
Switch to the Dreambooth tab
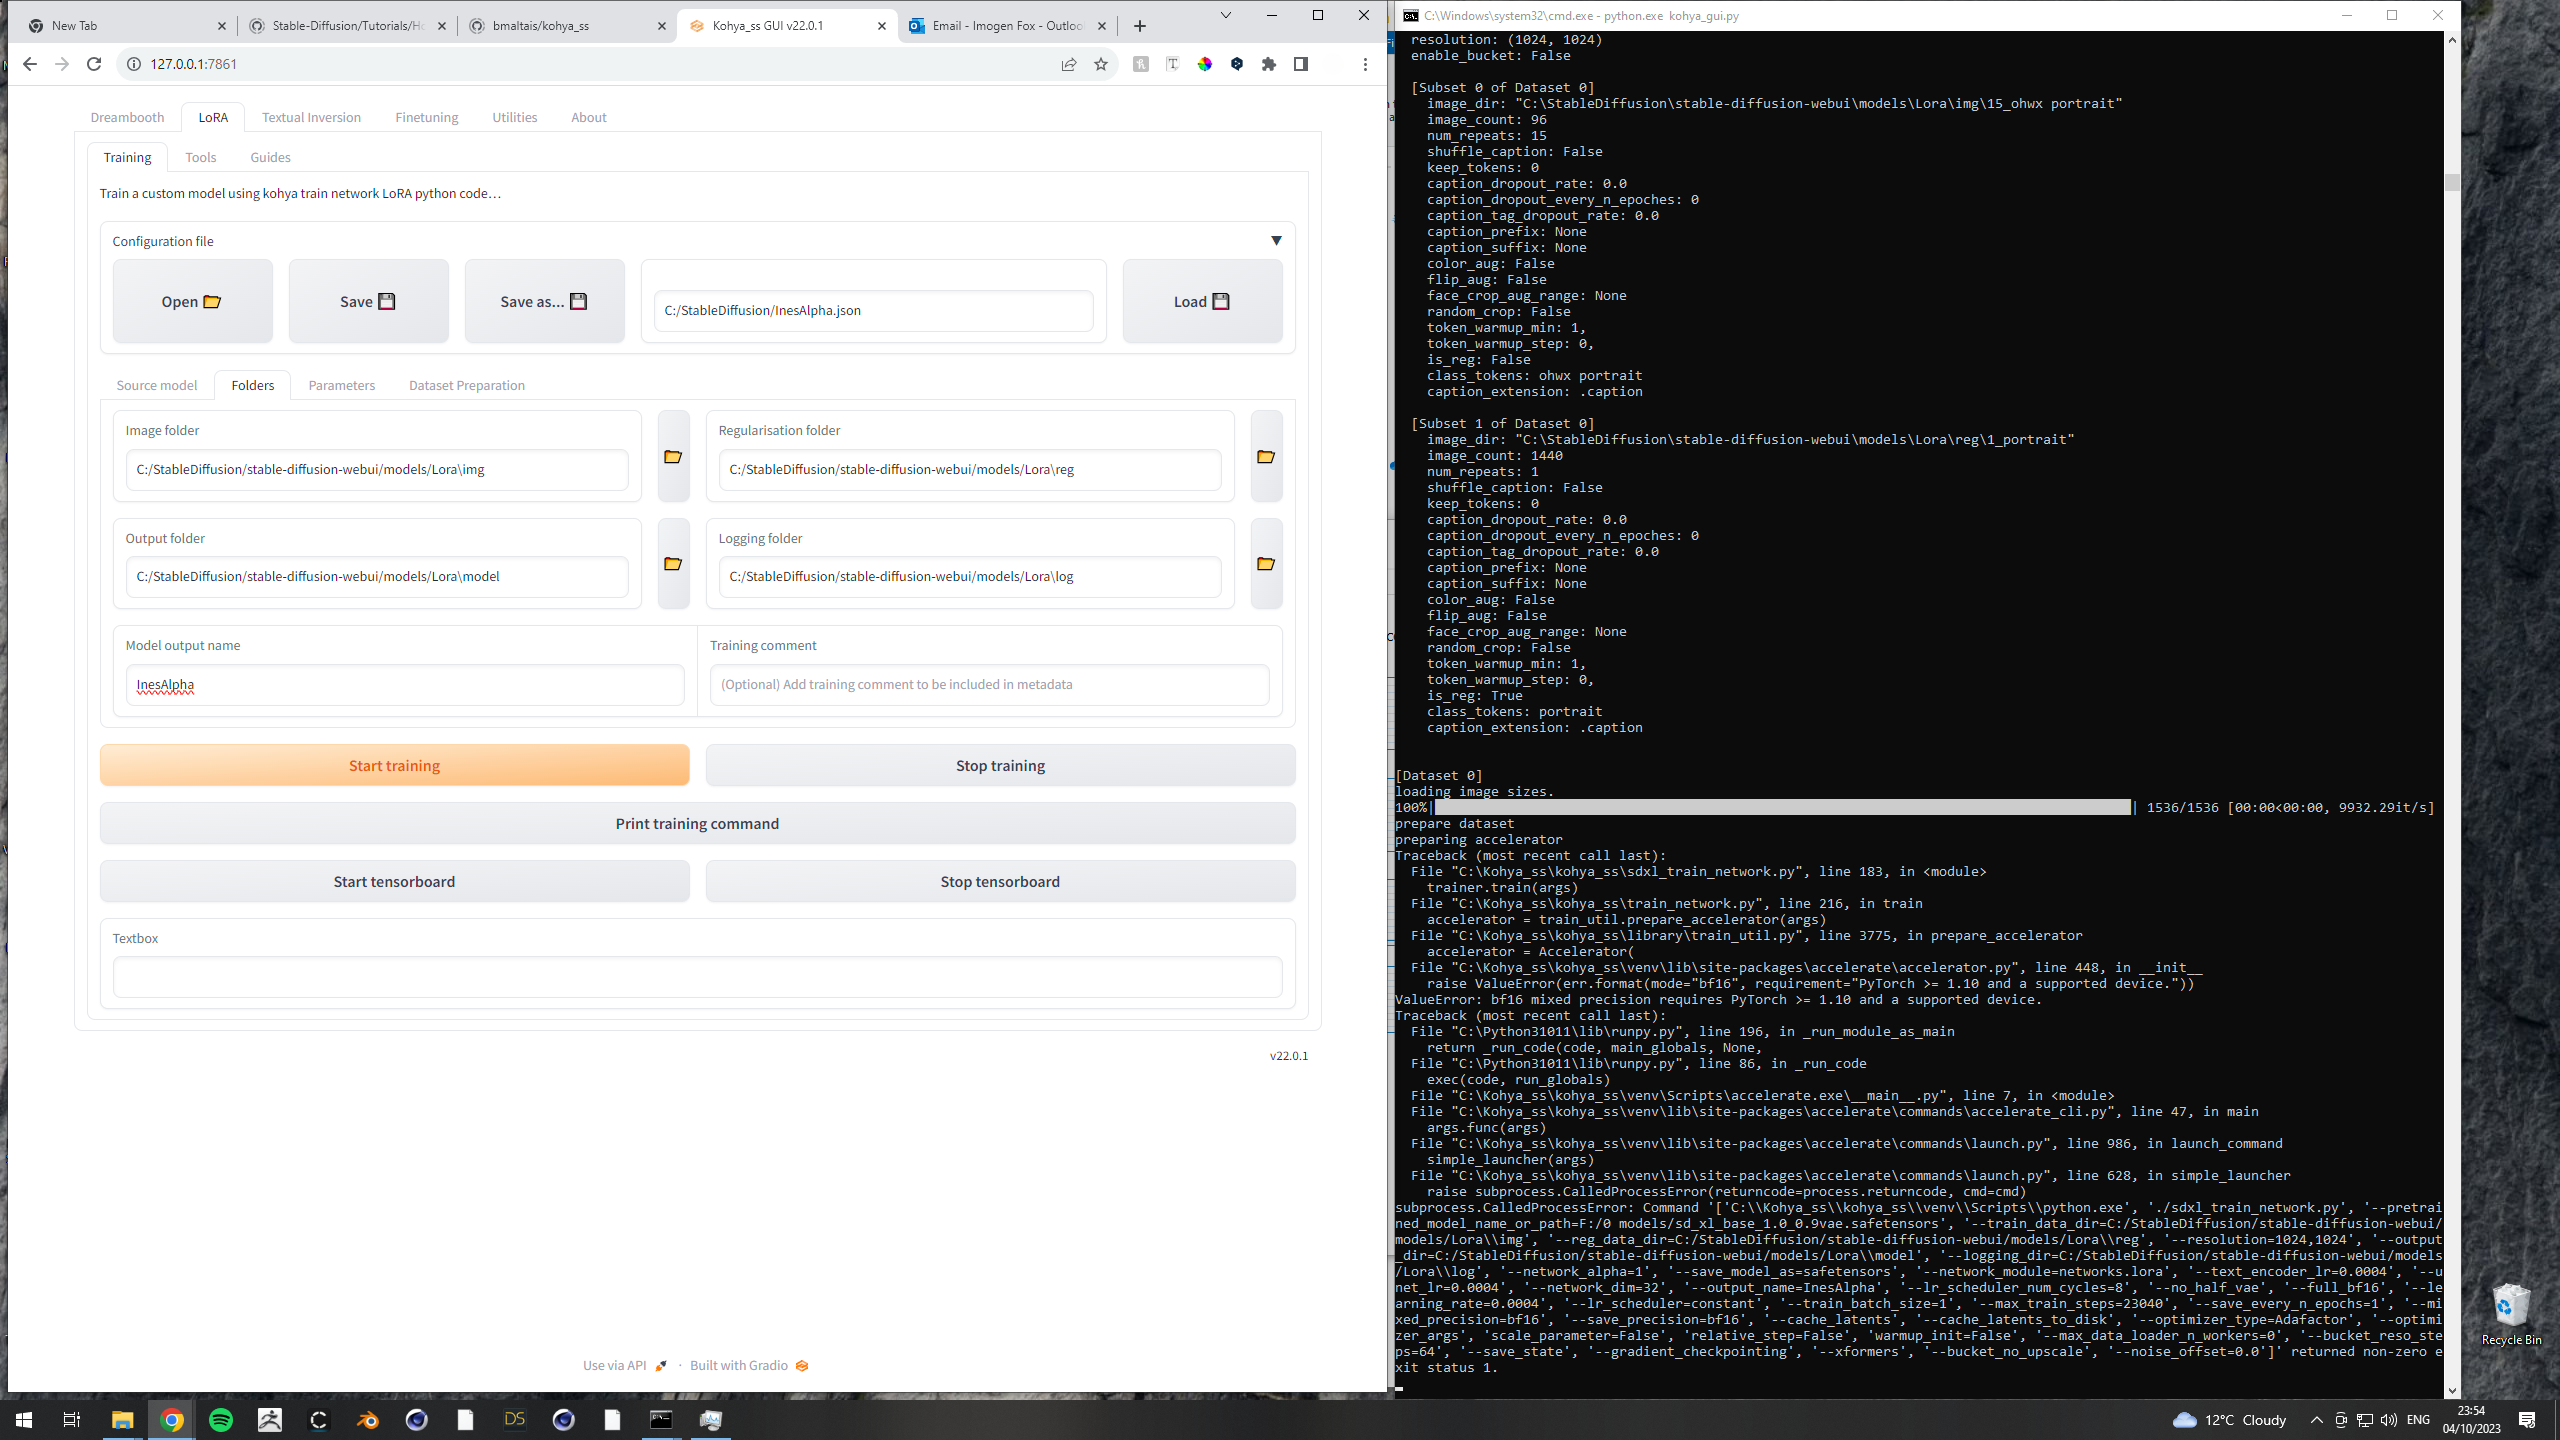point(127,117)
